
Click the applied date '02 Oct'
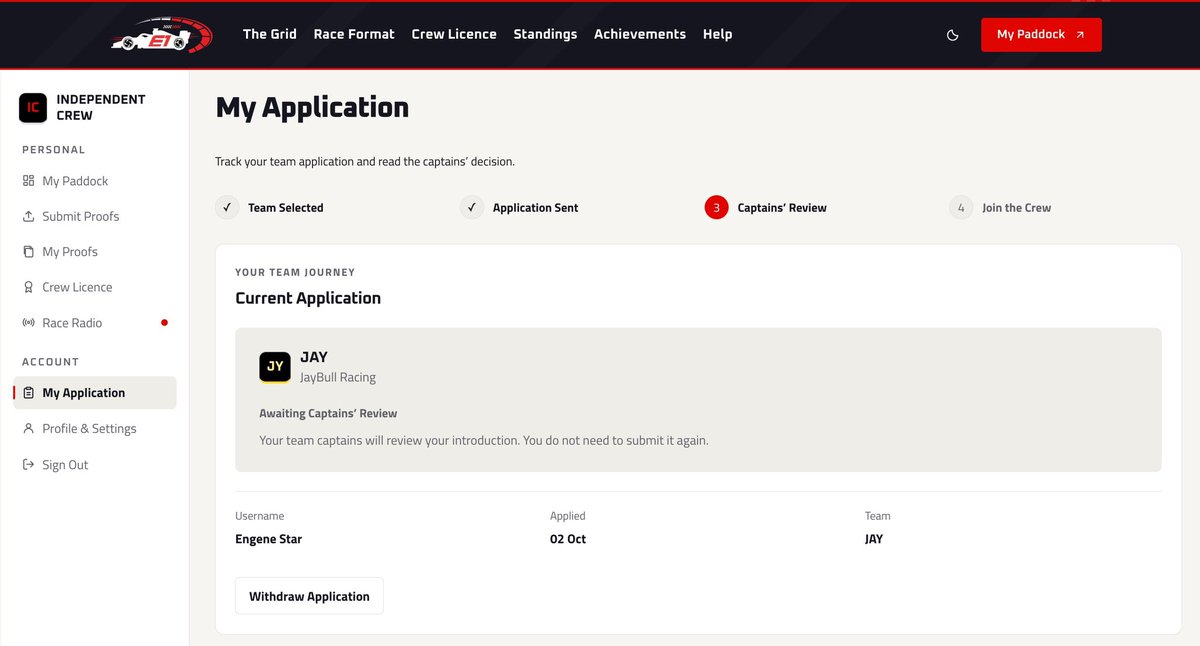tap(568, 539)
